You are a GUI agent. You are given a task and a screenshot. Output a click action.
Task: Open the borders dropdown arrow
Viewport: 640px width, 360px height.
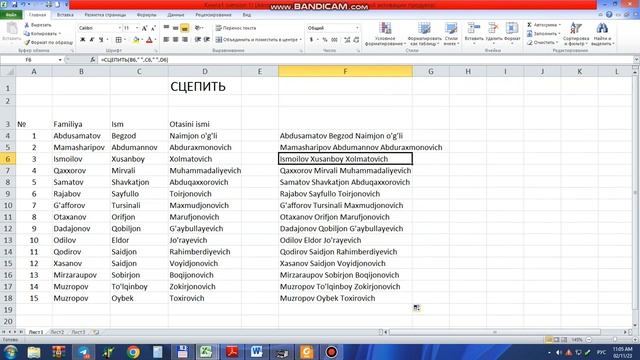pyautogui.click(x=124, y=40)
